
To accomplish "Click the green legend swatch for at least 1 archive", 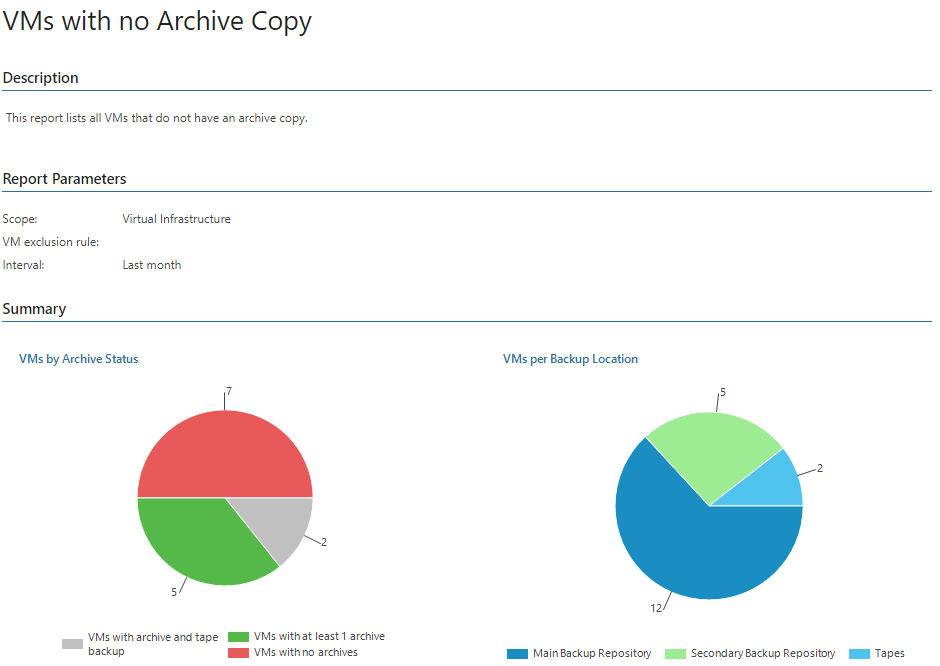I will point(238,637).
